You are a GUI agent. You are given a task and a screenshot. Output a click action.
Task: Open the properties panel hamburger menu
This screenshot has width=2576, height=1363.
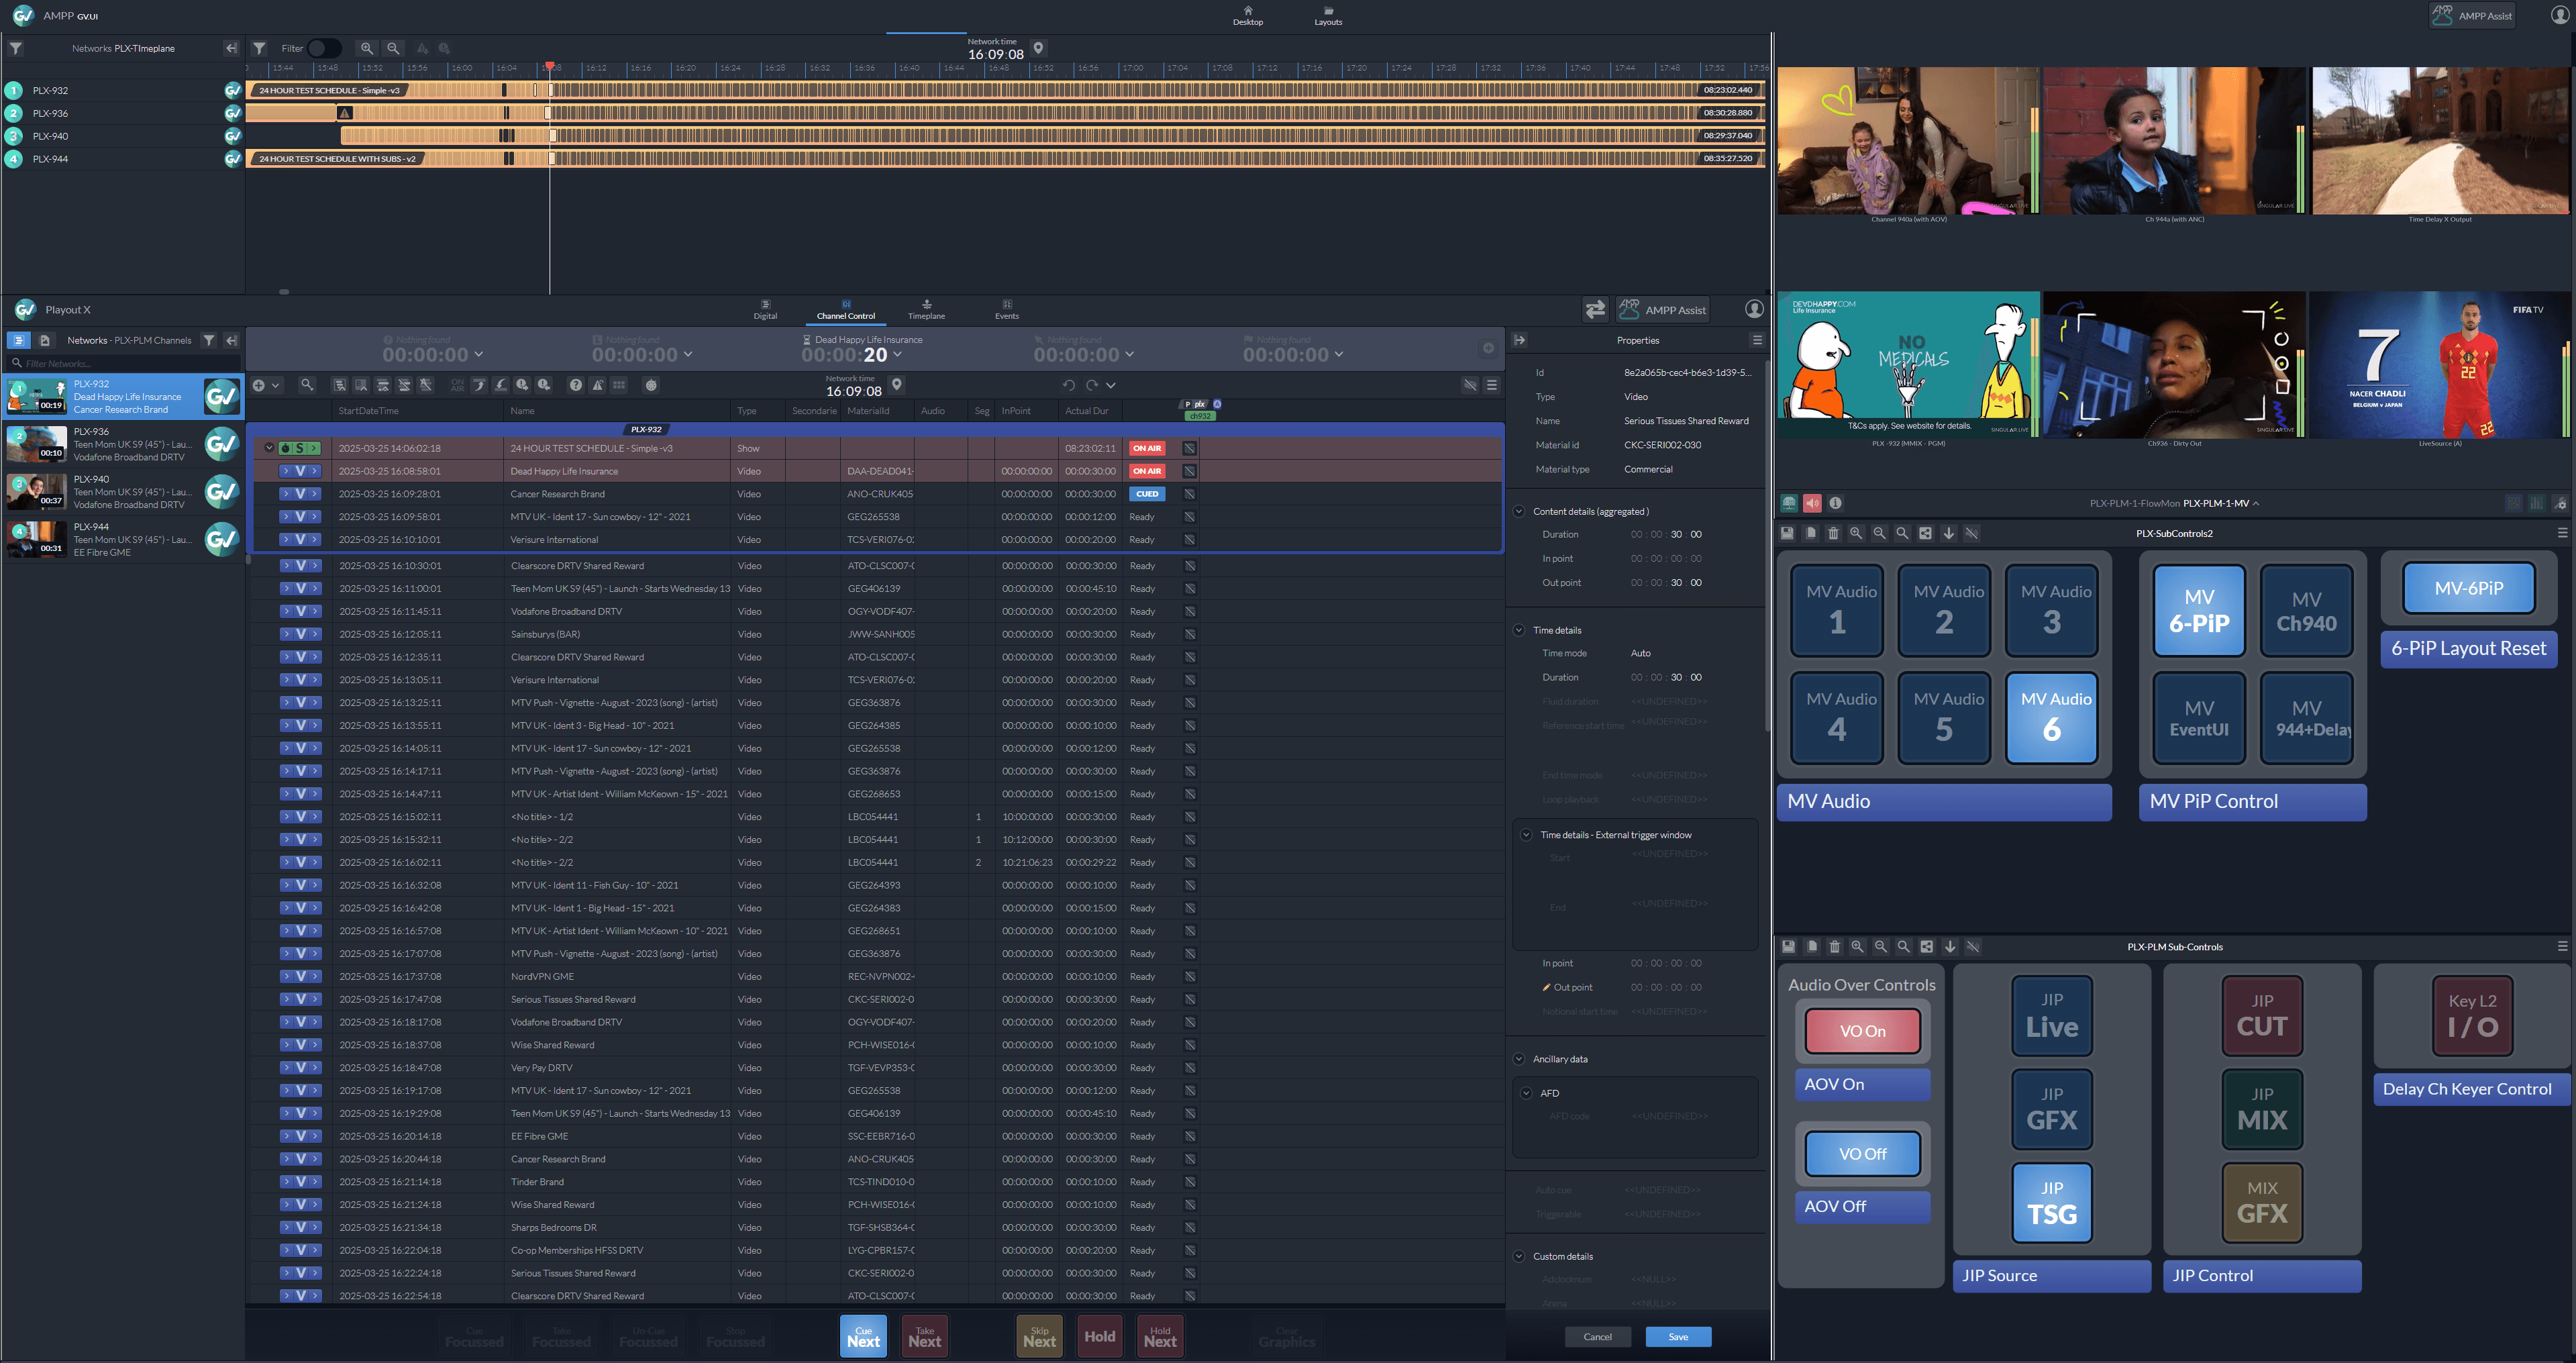click(1757, 340)
